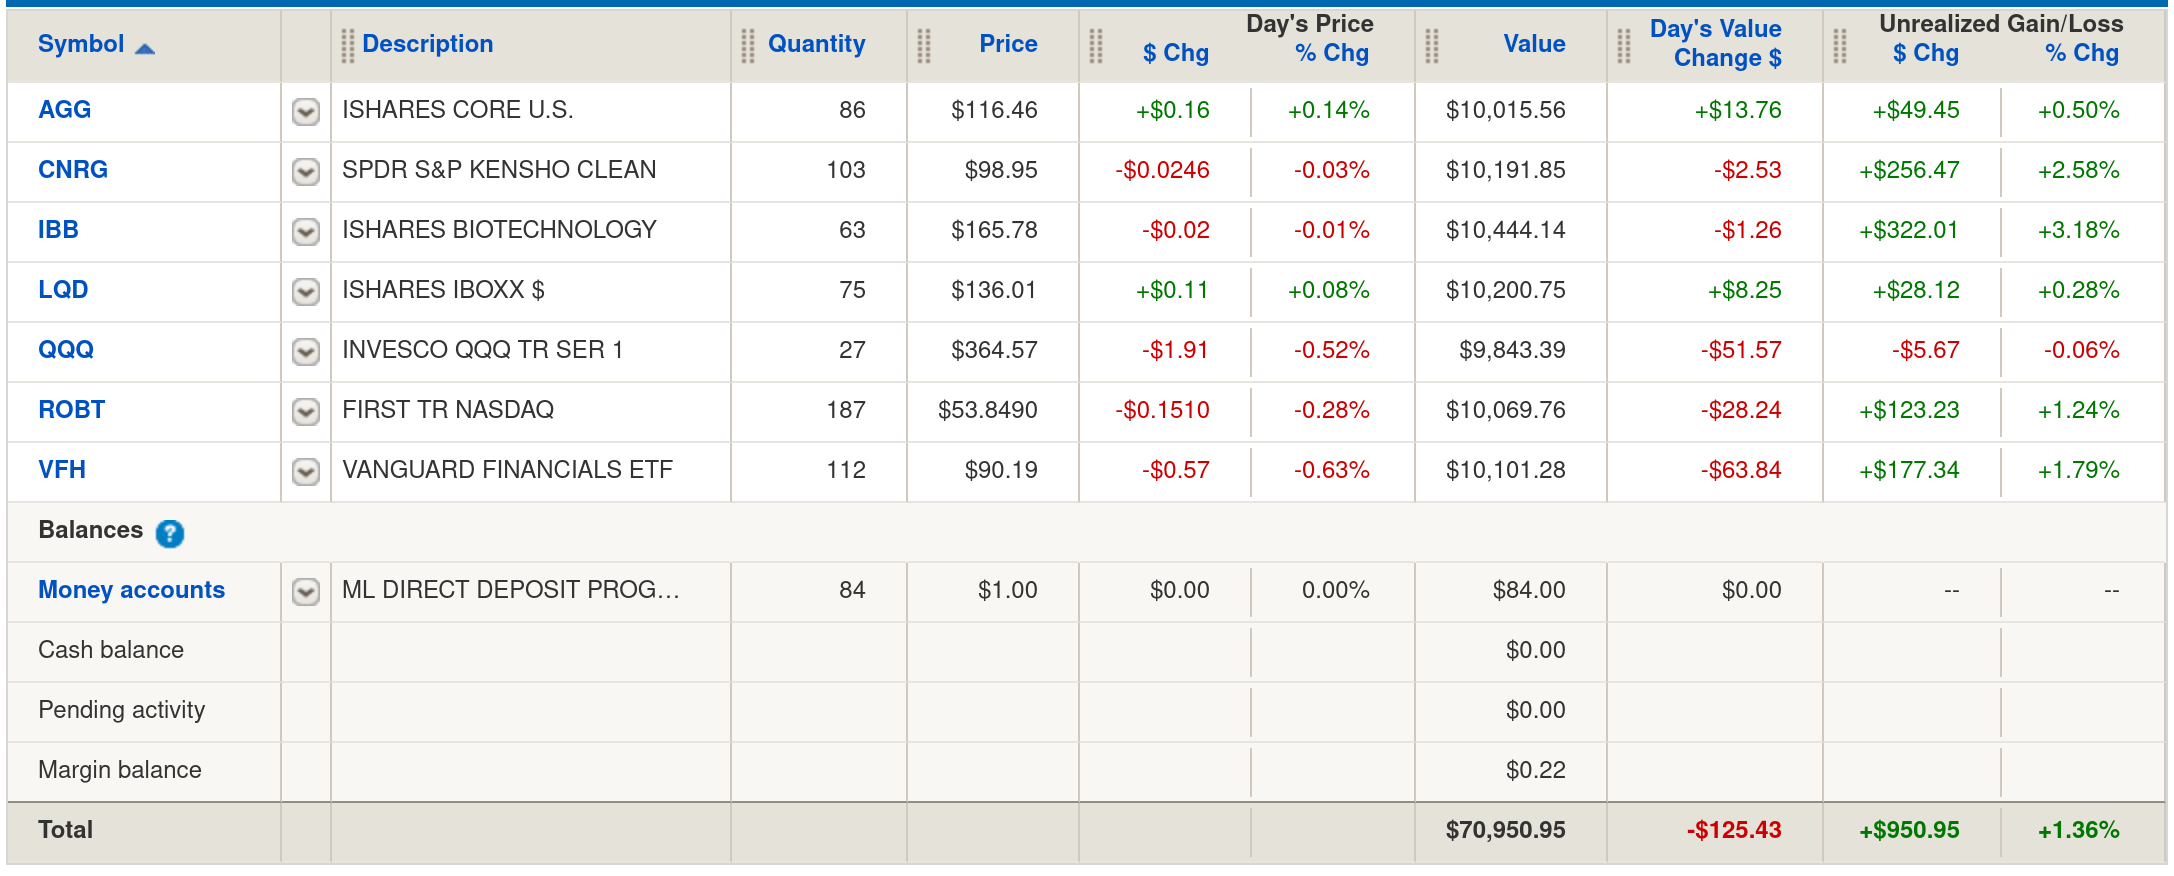Click the drag handle beside Value header

coord(1432,45)
